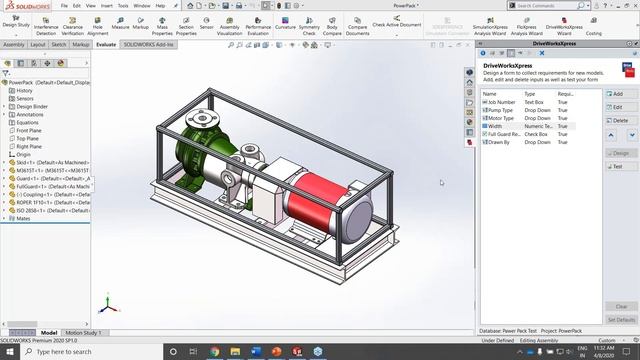Open the Costing tool

[593, 26]
